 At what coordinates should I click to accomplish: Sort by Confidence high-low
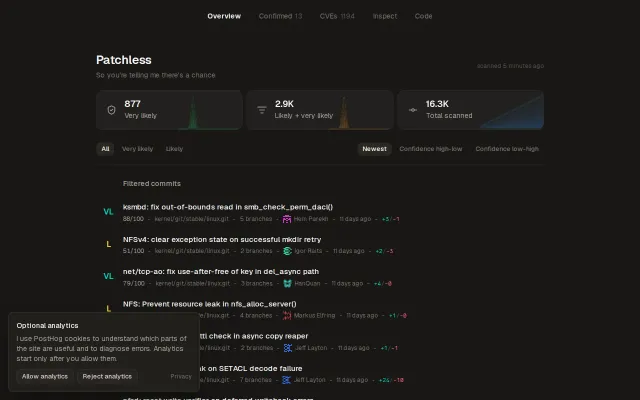pos(431,149)
